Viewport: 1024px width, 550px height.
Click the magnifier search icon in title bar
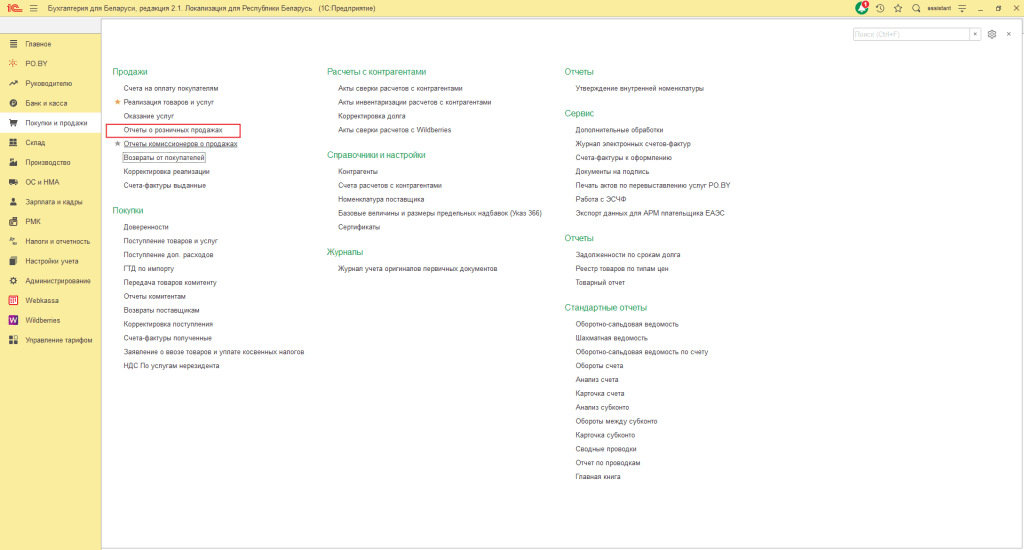(916, 8)
